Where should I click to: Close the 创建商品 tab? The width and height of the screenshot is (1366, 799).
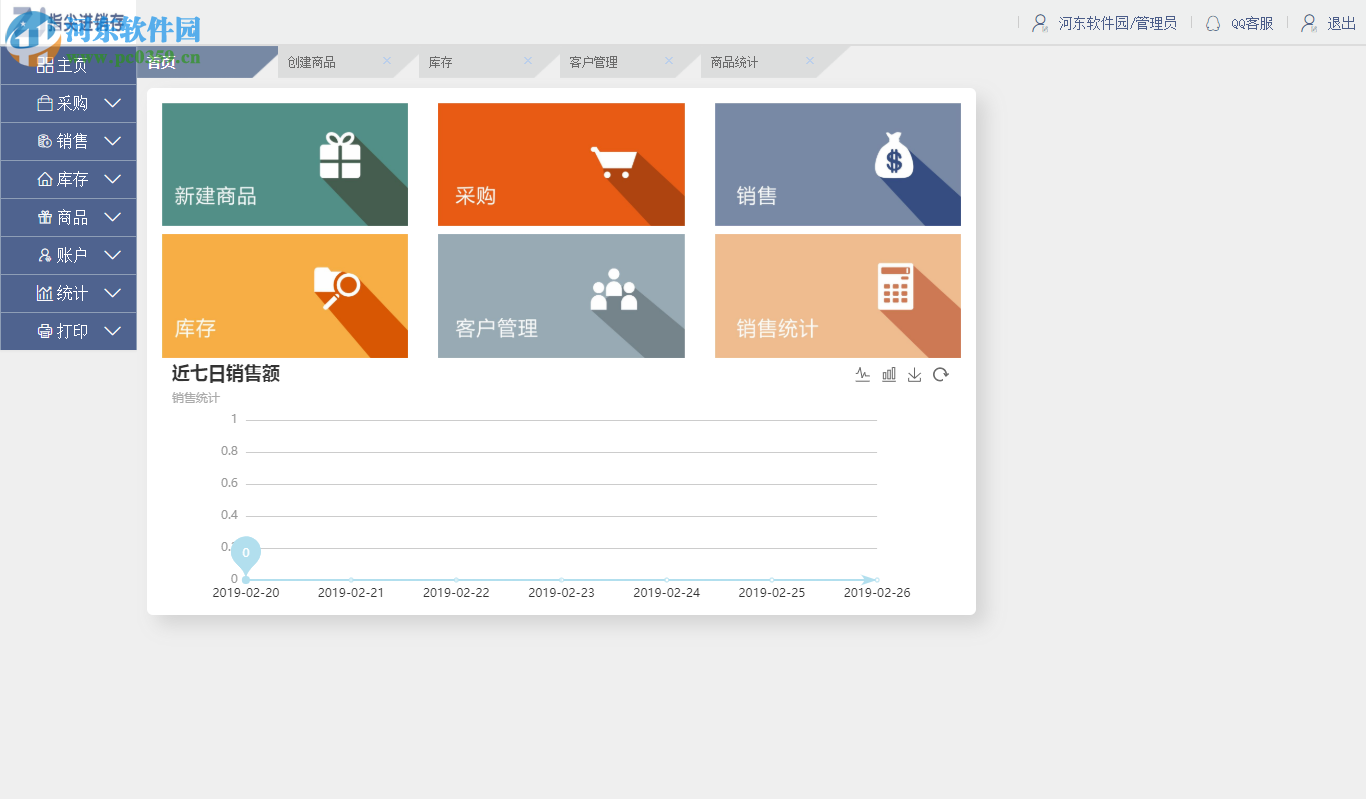click(x=387, y=61)
